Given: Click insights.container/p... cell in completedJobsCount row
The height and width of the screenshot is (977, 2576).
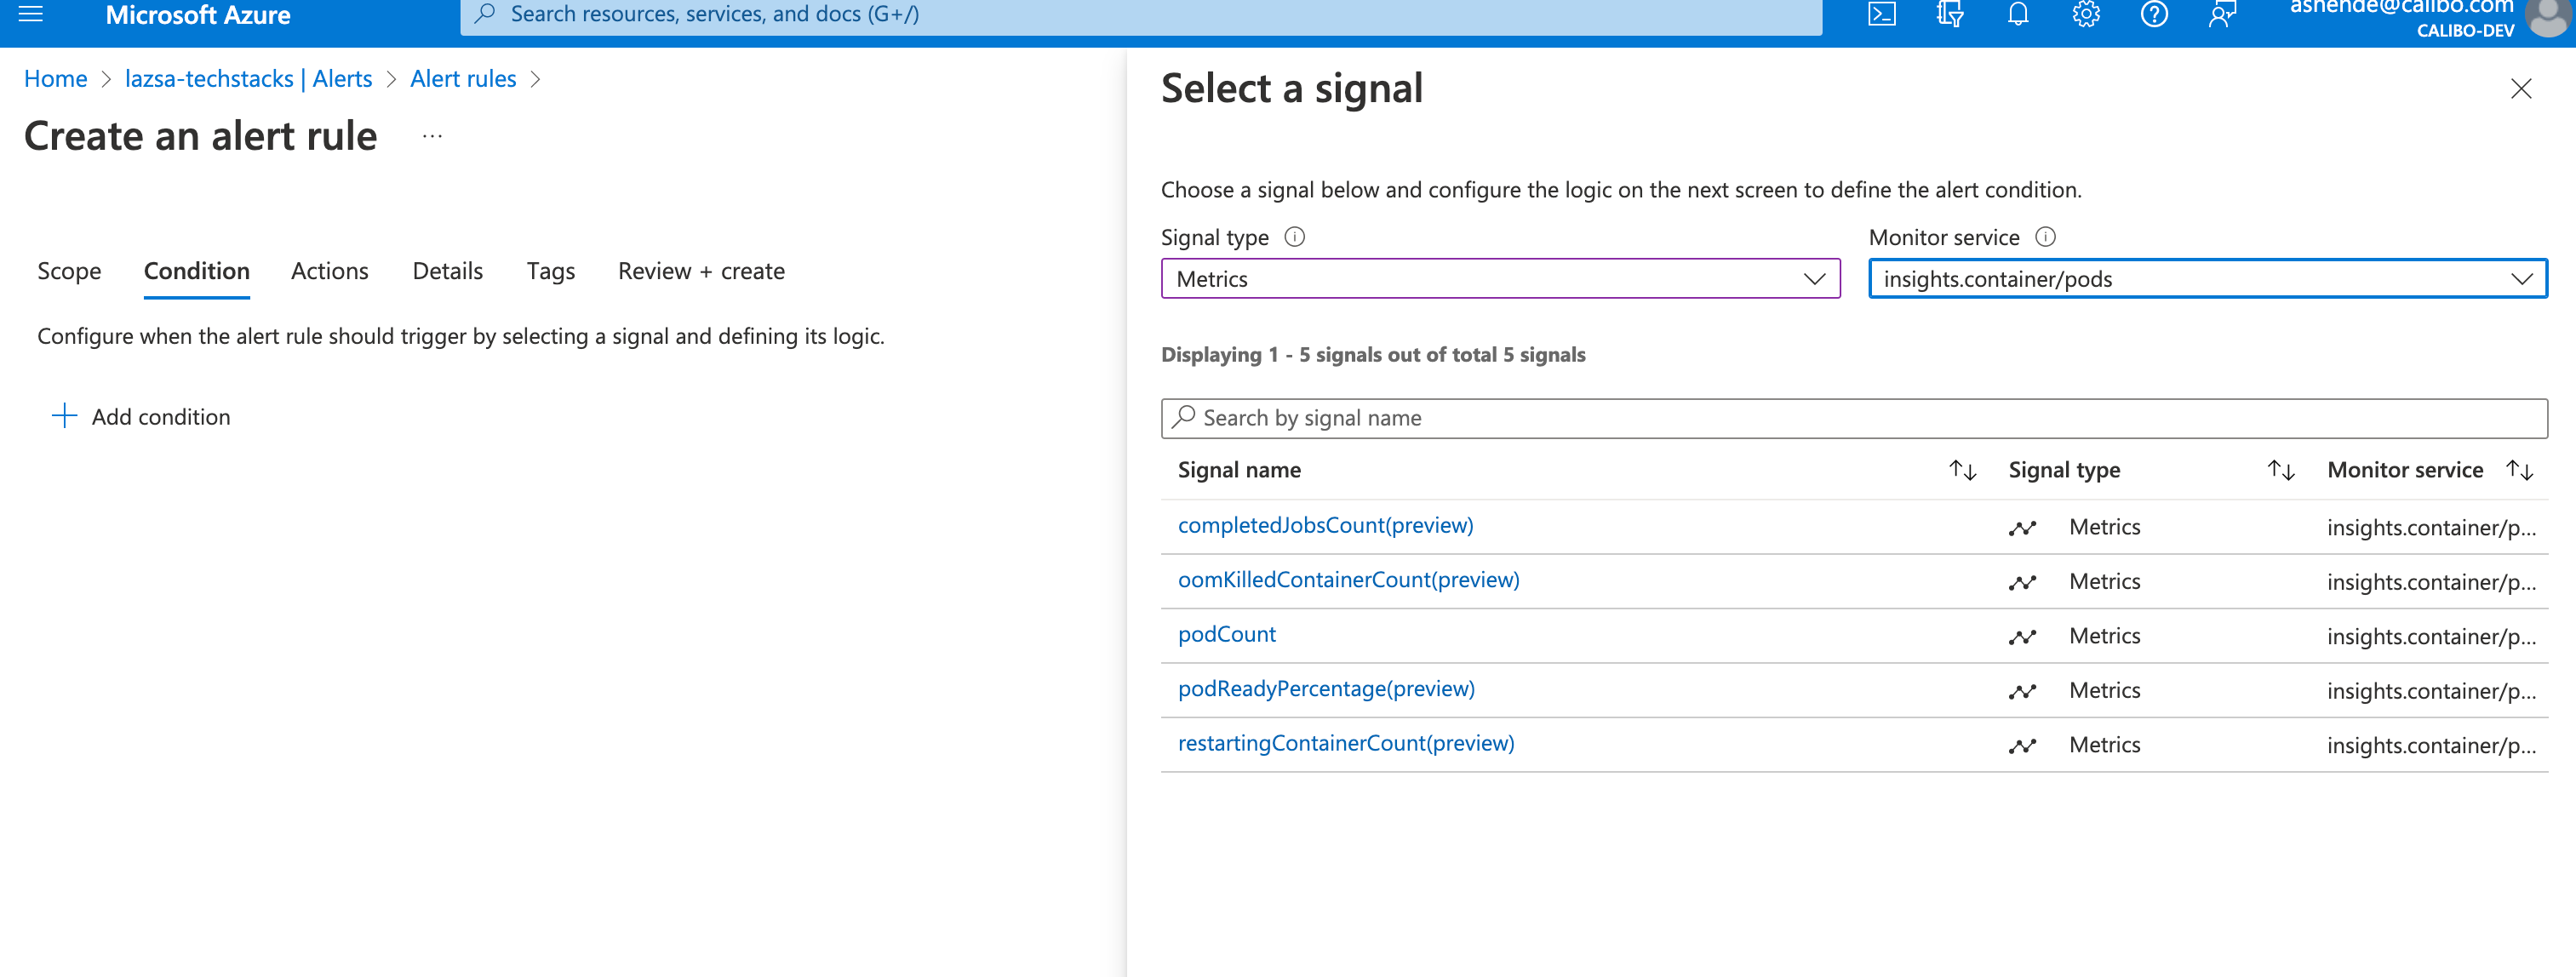Looking at the screenshot, I should point(2431,528).
